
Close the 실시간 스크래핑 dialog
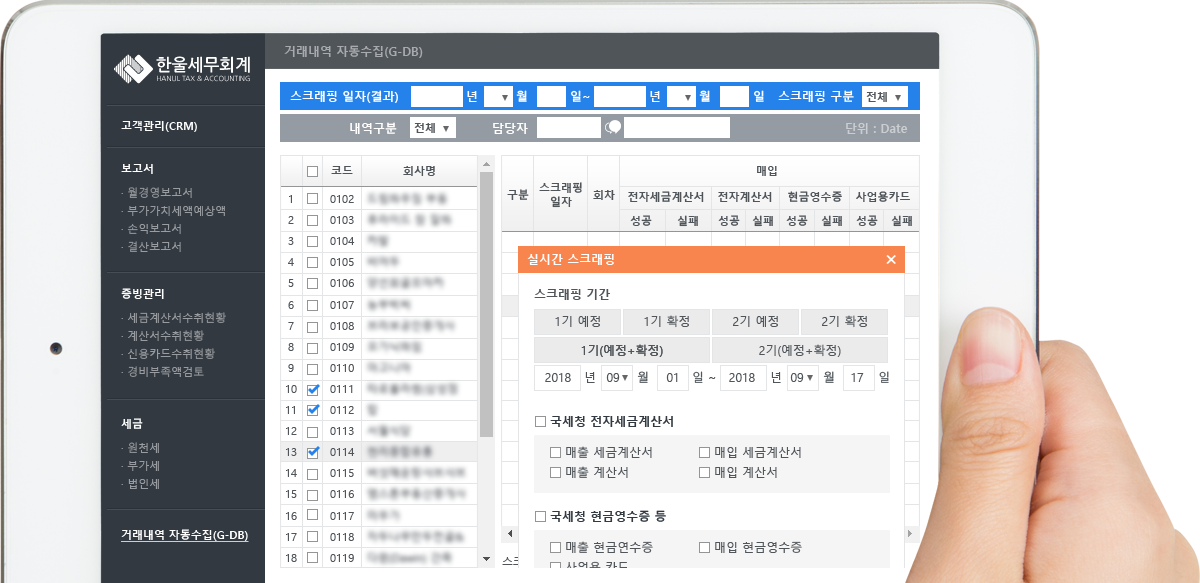click(x=891, y=259)
